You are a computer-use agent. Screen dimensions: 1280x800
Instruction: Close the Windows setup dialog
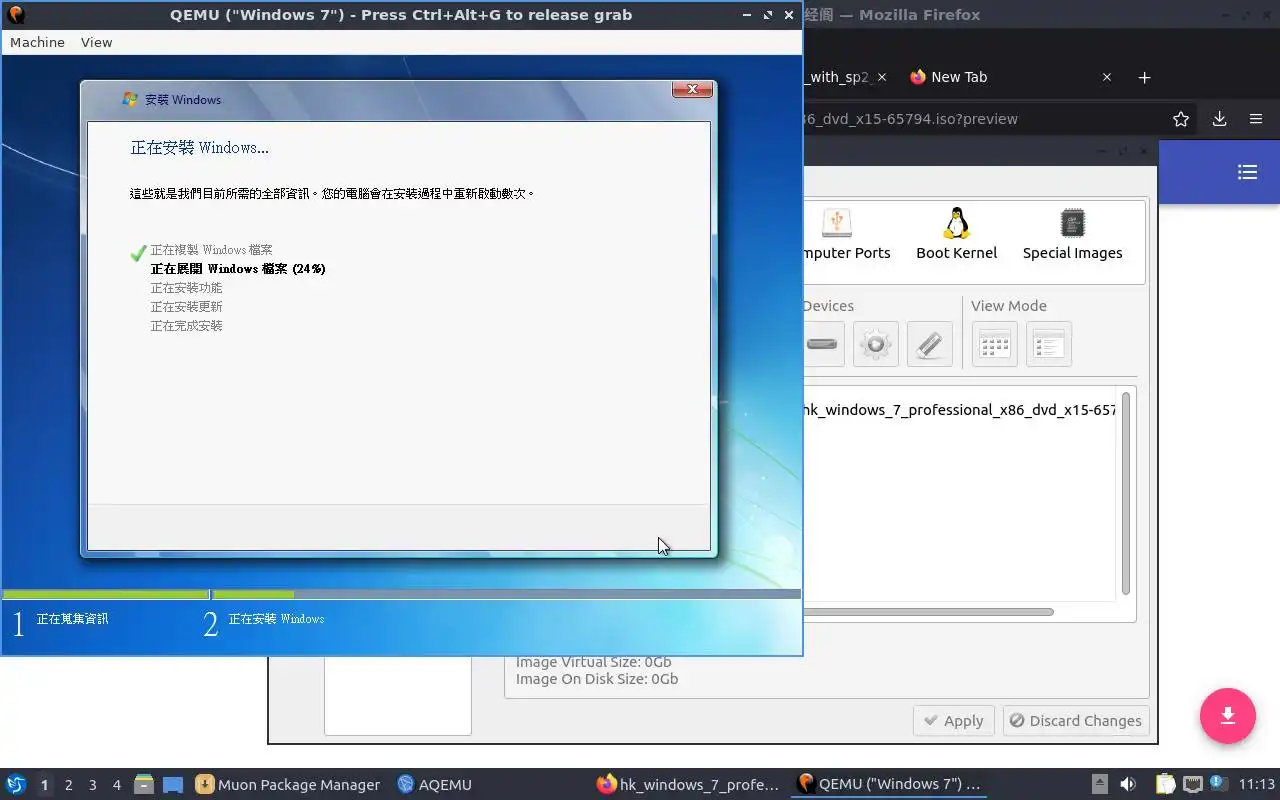pos(692,90)
